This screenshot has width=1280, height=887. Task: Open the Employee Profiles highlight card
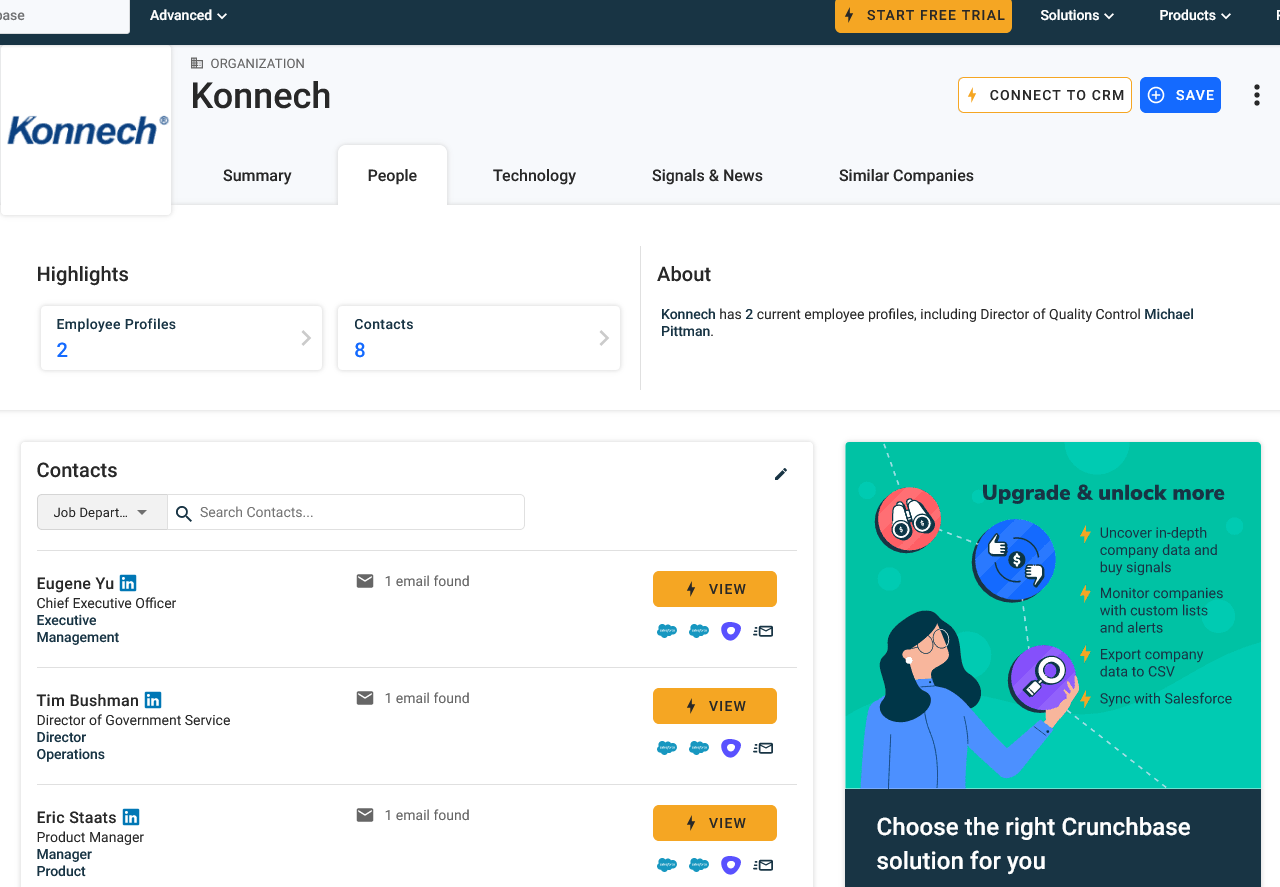(182, 338)
